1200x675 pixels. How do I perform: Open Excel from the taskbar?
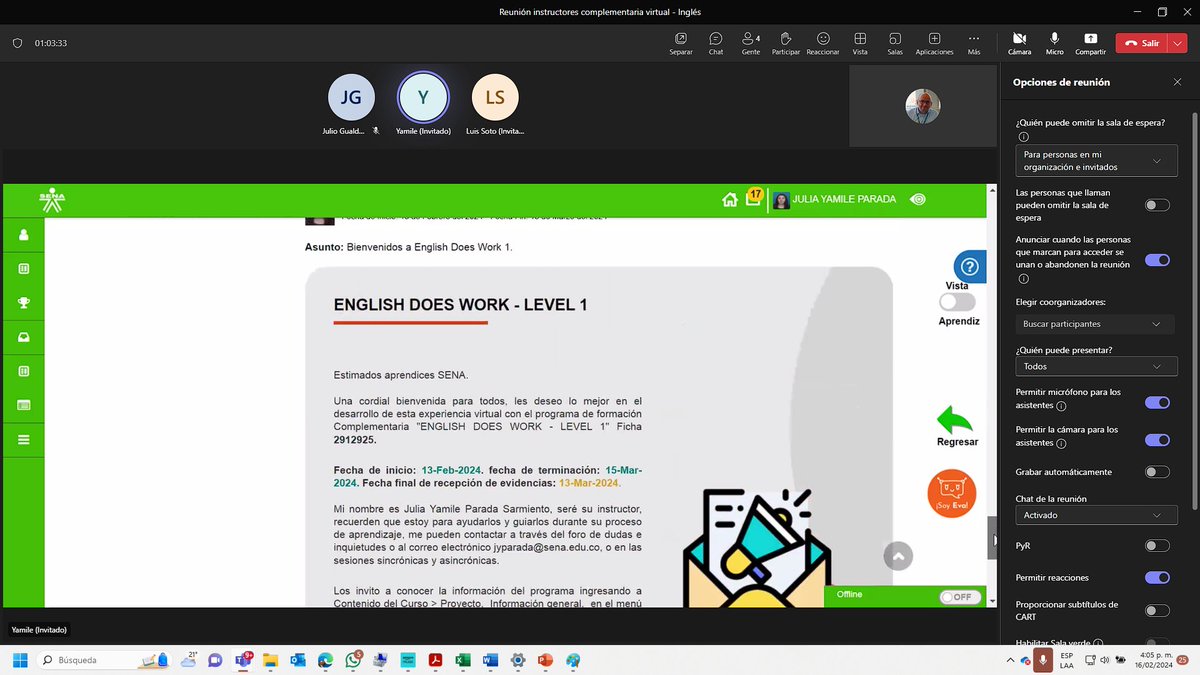pyautogui.click(x=463, y=660)
